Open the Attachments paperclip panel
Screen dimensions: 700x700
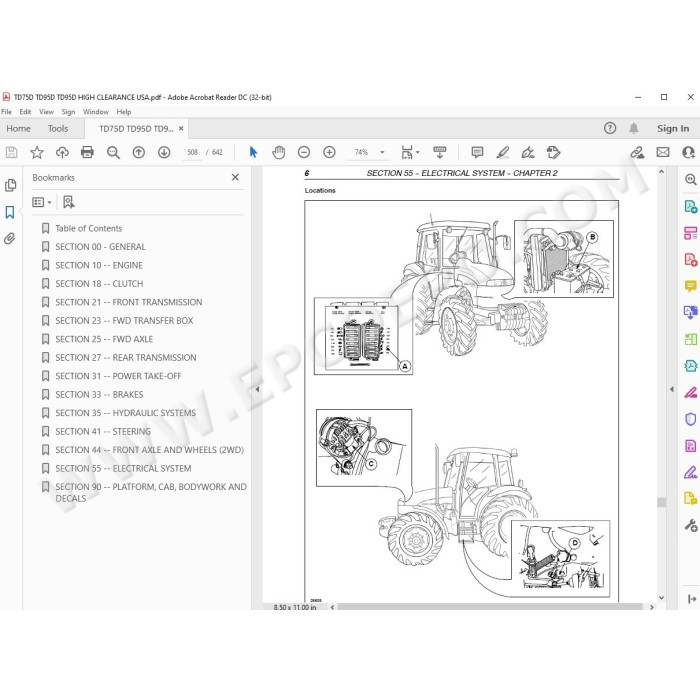pyautogui.click(x=10, y=239)
